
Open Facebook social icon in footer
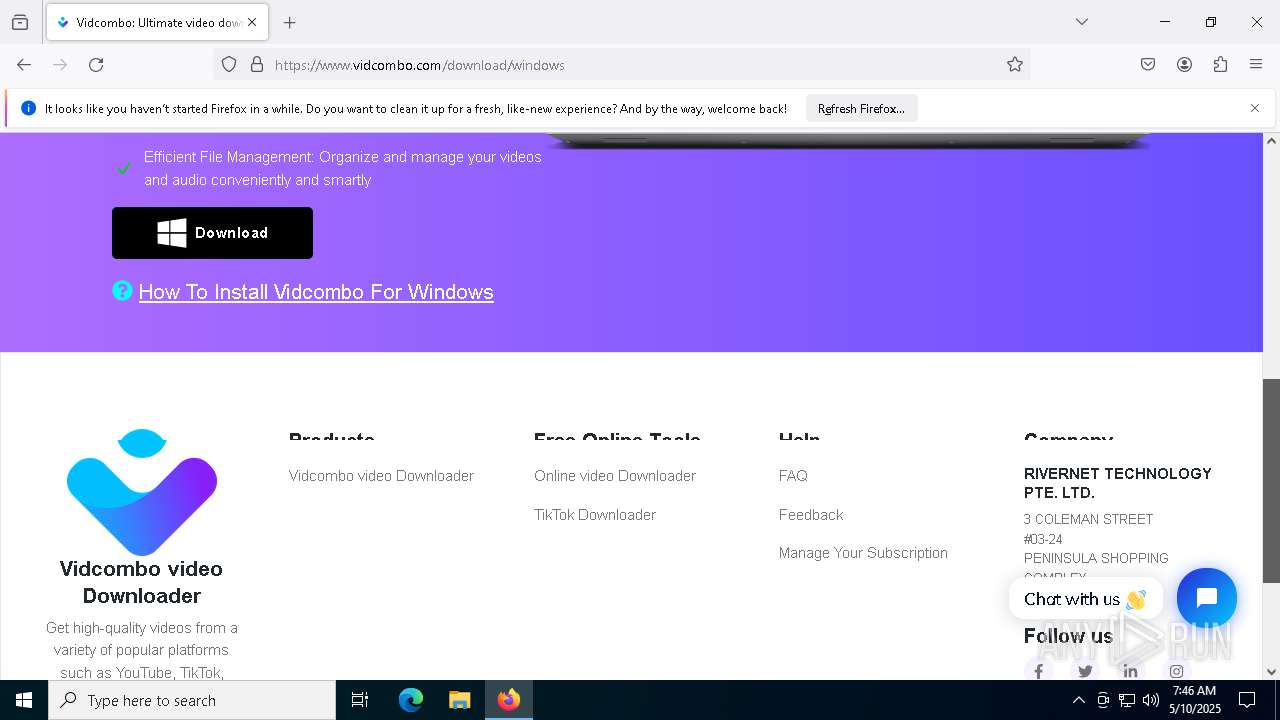tap(1039, 671)
